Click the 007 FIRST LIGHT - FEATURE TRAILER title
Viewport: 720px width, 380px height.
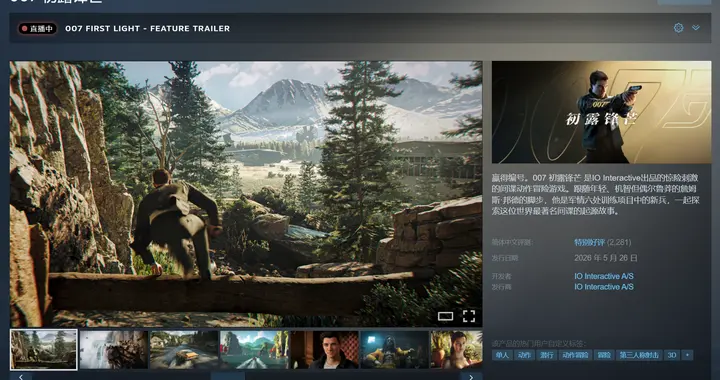click(147, 28)
